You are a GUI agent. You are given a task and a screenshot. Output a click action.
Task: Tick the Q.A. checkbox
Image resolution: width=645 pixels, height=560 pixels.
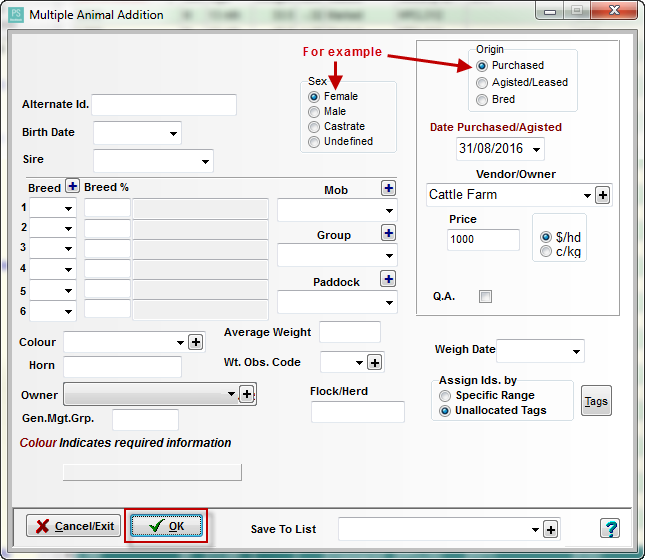pyautogui.click(x=485, y=296)
